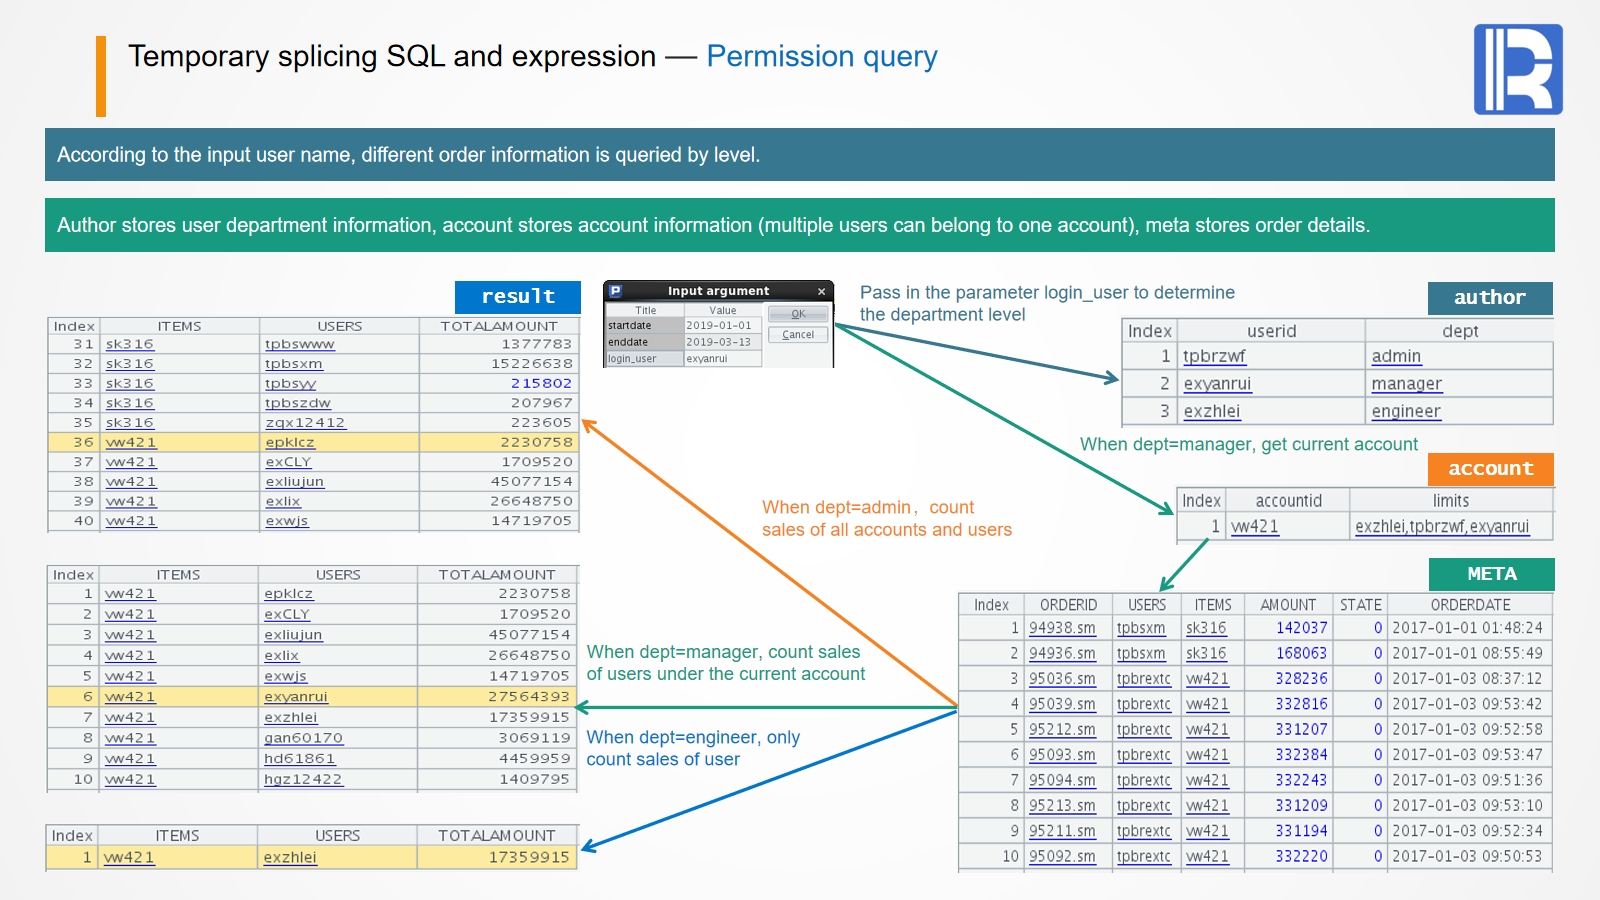Select highlighted epklcz row 36 in result table
1600x900 pixels.
click(290, 442)
